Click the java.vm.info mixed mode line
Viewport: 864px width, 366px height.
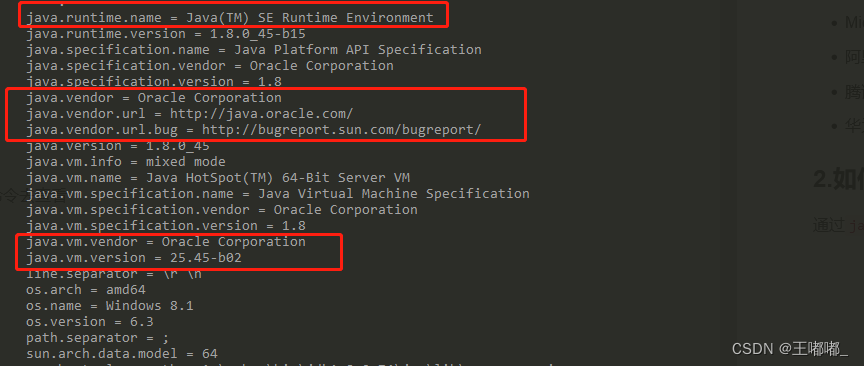coord(126,162)
